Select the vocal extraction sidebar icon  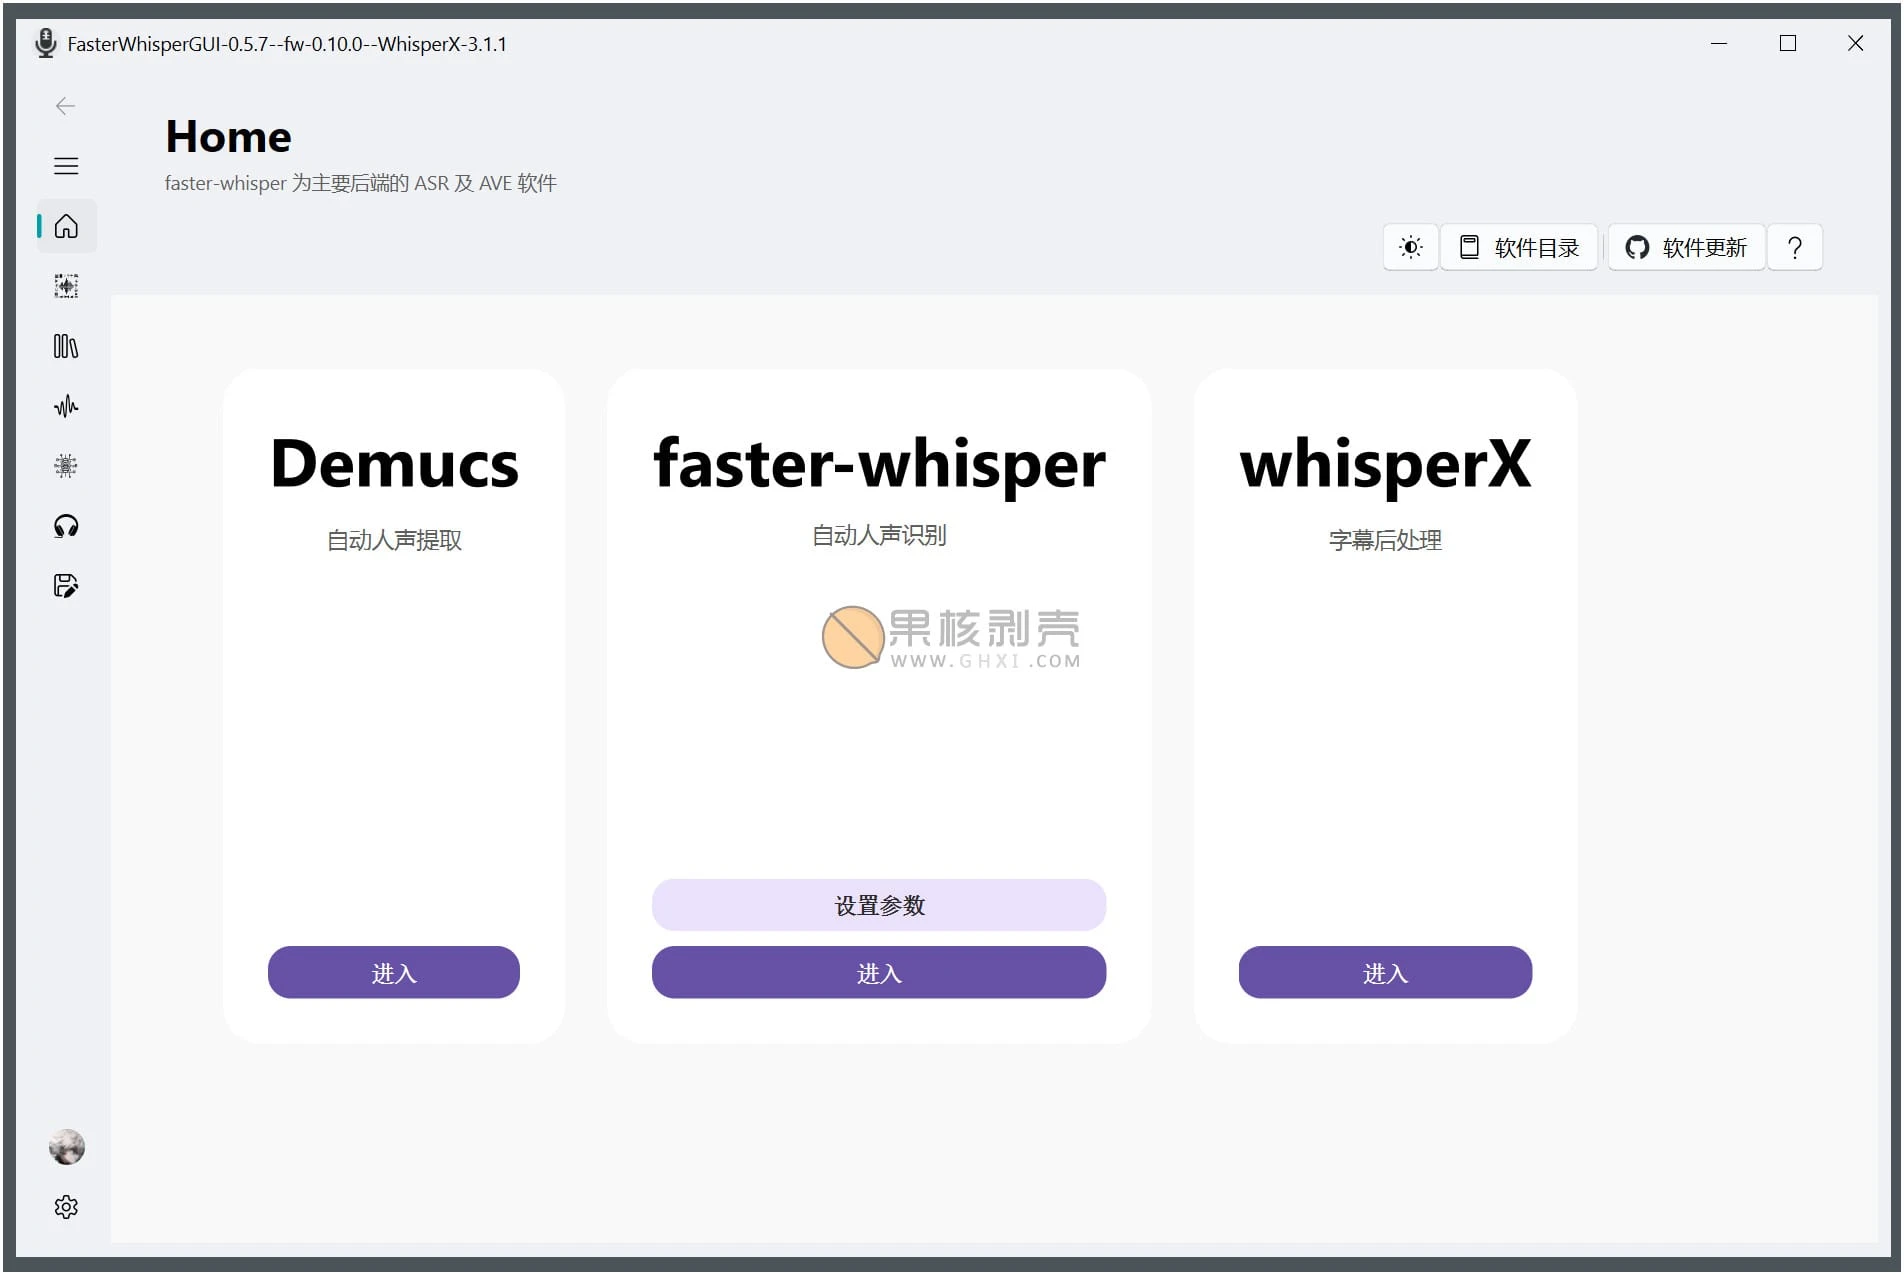66,286
